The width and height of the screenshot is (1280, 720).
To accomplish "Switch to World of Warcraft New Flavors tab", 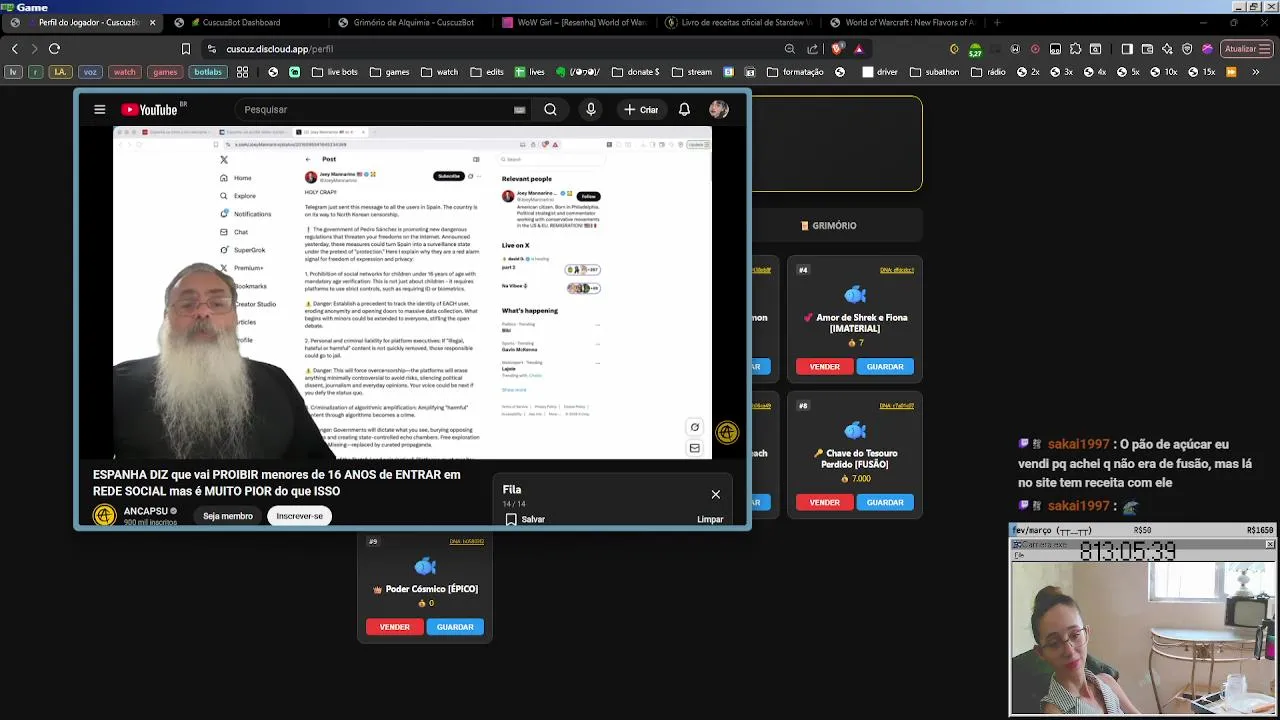I will (x=905, y=22).
